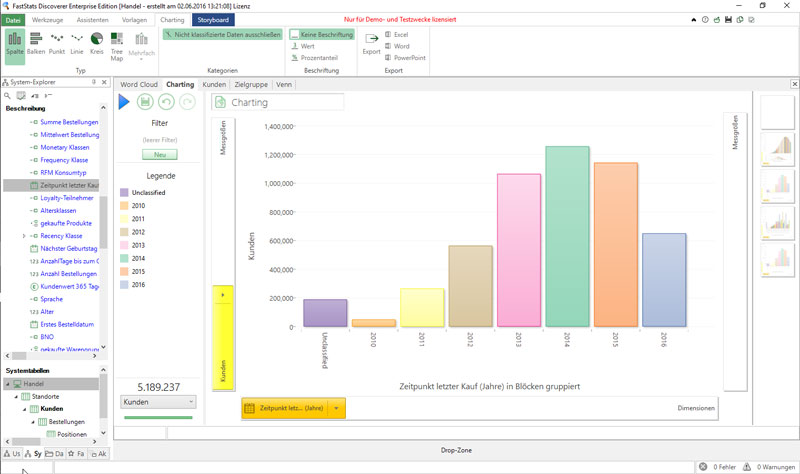Click the green save disk icon
The width and height of the screenshot is (800, 474).
pyautogui.click(x=146, y=102)
